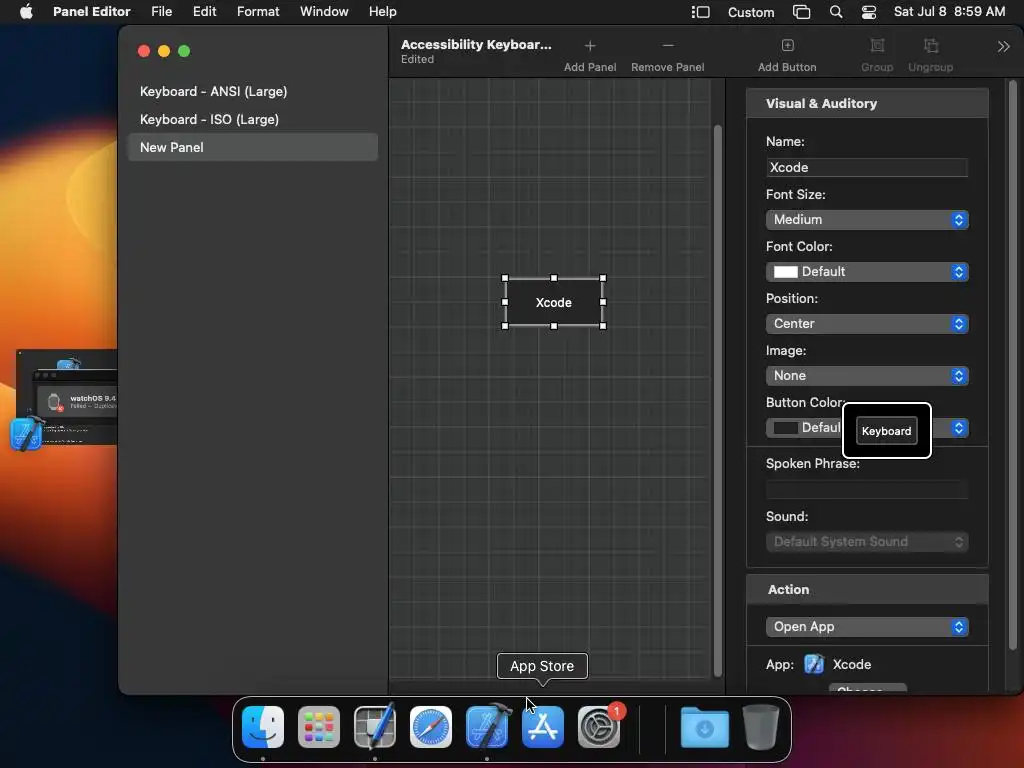Open Panel Editor icon in the Dock

click(375, 726)
